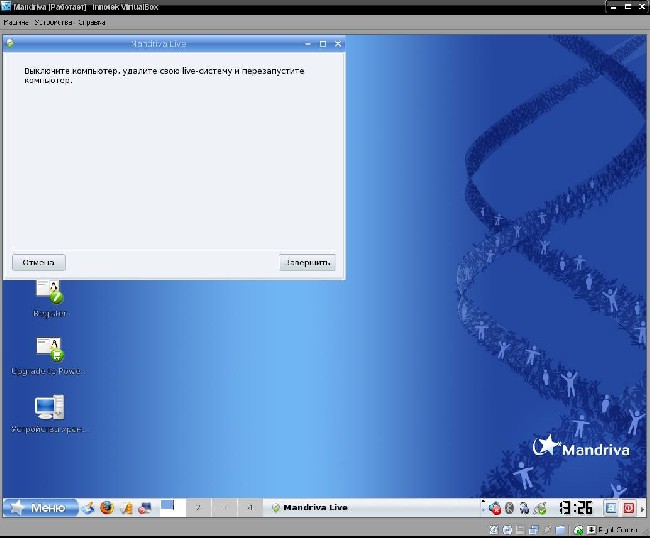
Task: Open Mandriva Control Center panel icon
Action: coord(145,507)
